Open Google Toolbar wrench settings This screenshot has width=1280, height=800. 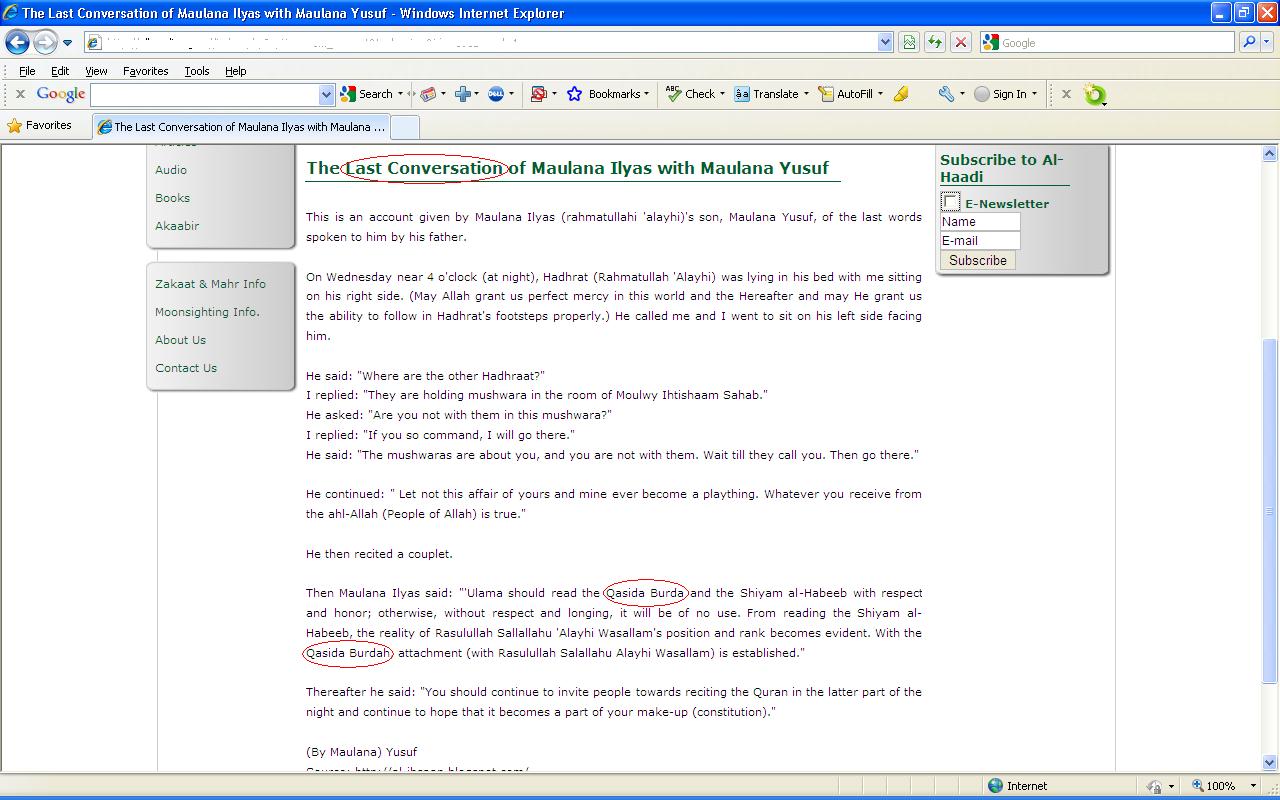click(x=946, y=94)
